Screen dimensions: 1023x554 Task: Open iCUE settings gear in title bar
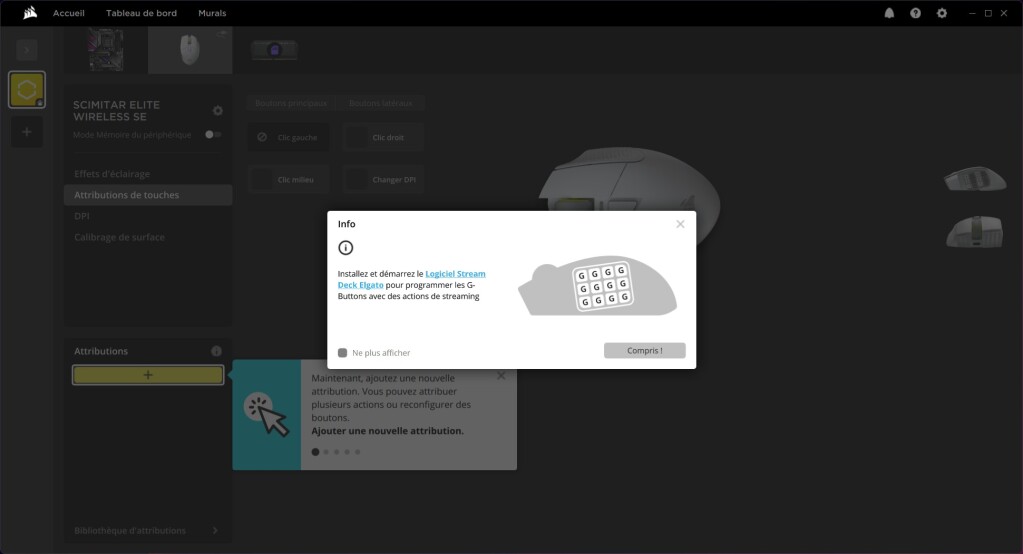(x=941, y=13)
